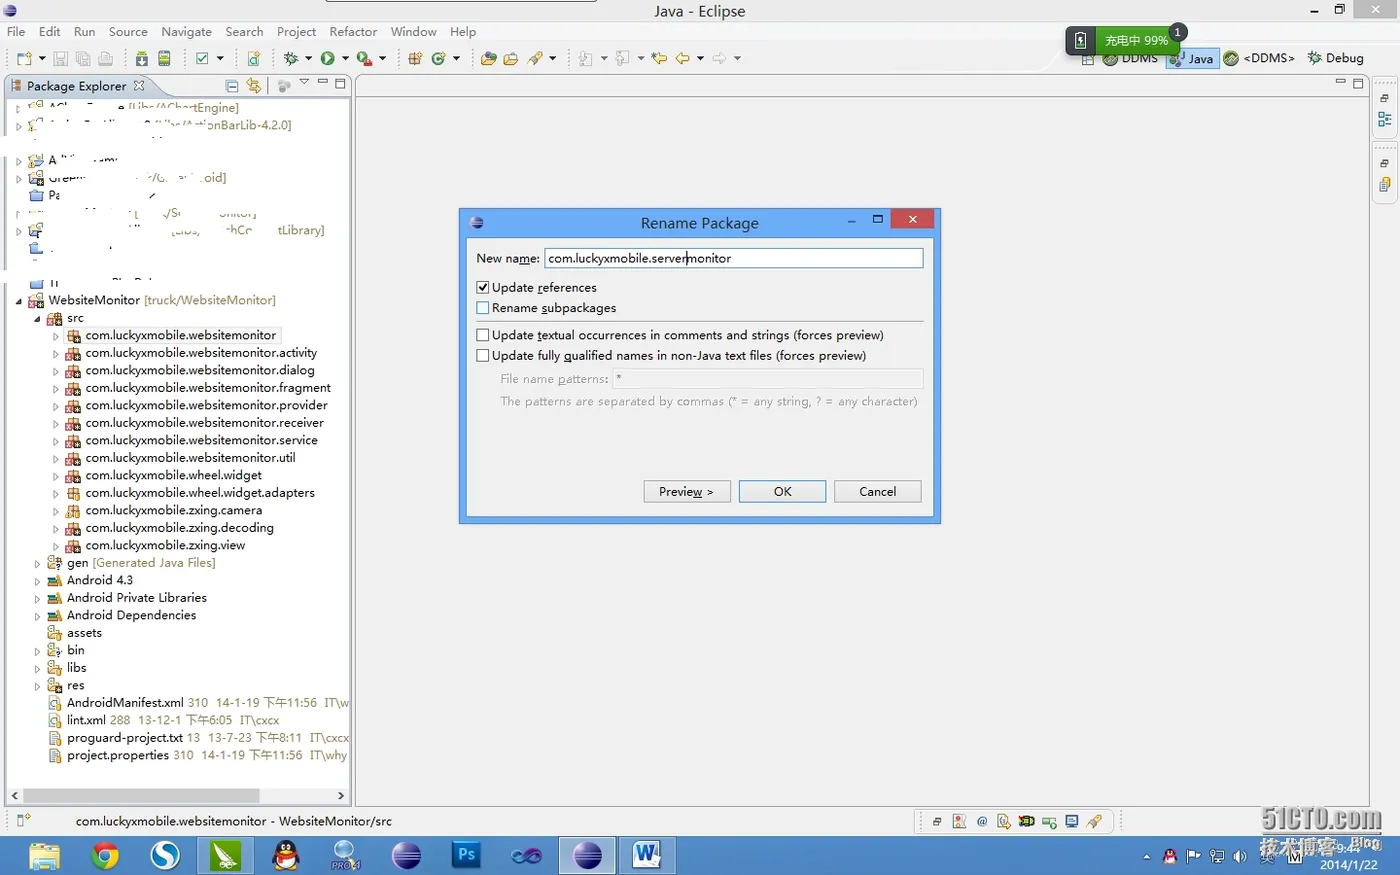Open Photoshop from the taskbar
Image resolution: width=1400 pixels, height=875 pixels.
coord(466,856)
